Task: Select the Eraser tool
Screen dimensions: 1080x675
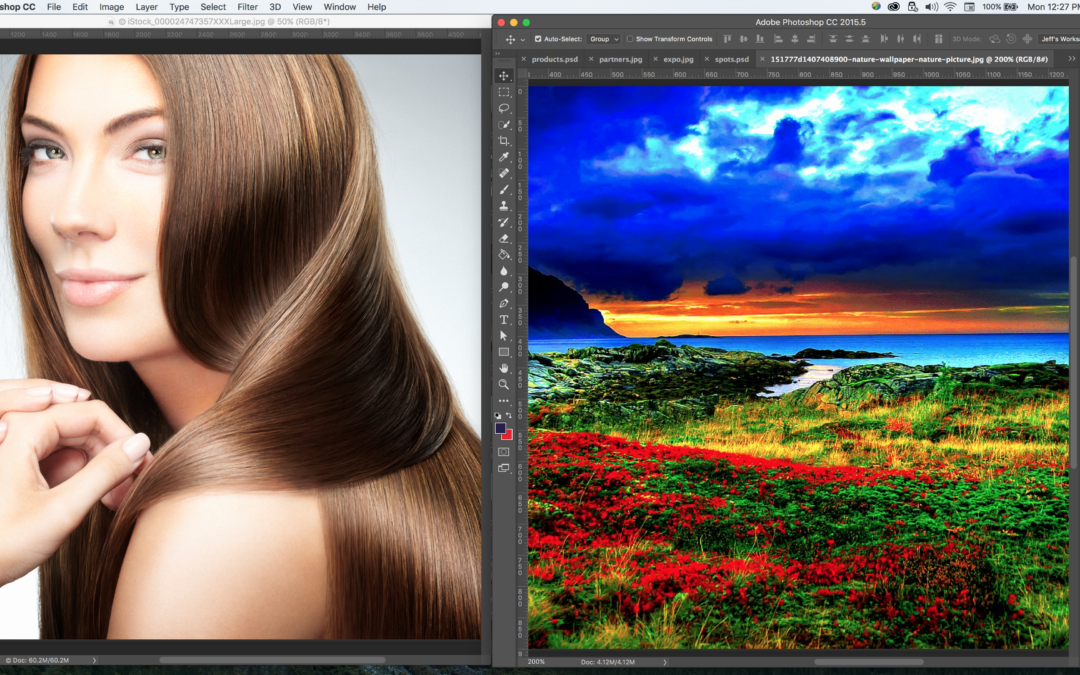Action: [x=504, y=238]
